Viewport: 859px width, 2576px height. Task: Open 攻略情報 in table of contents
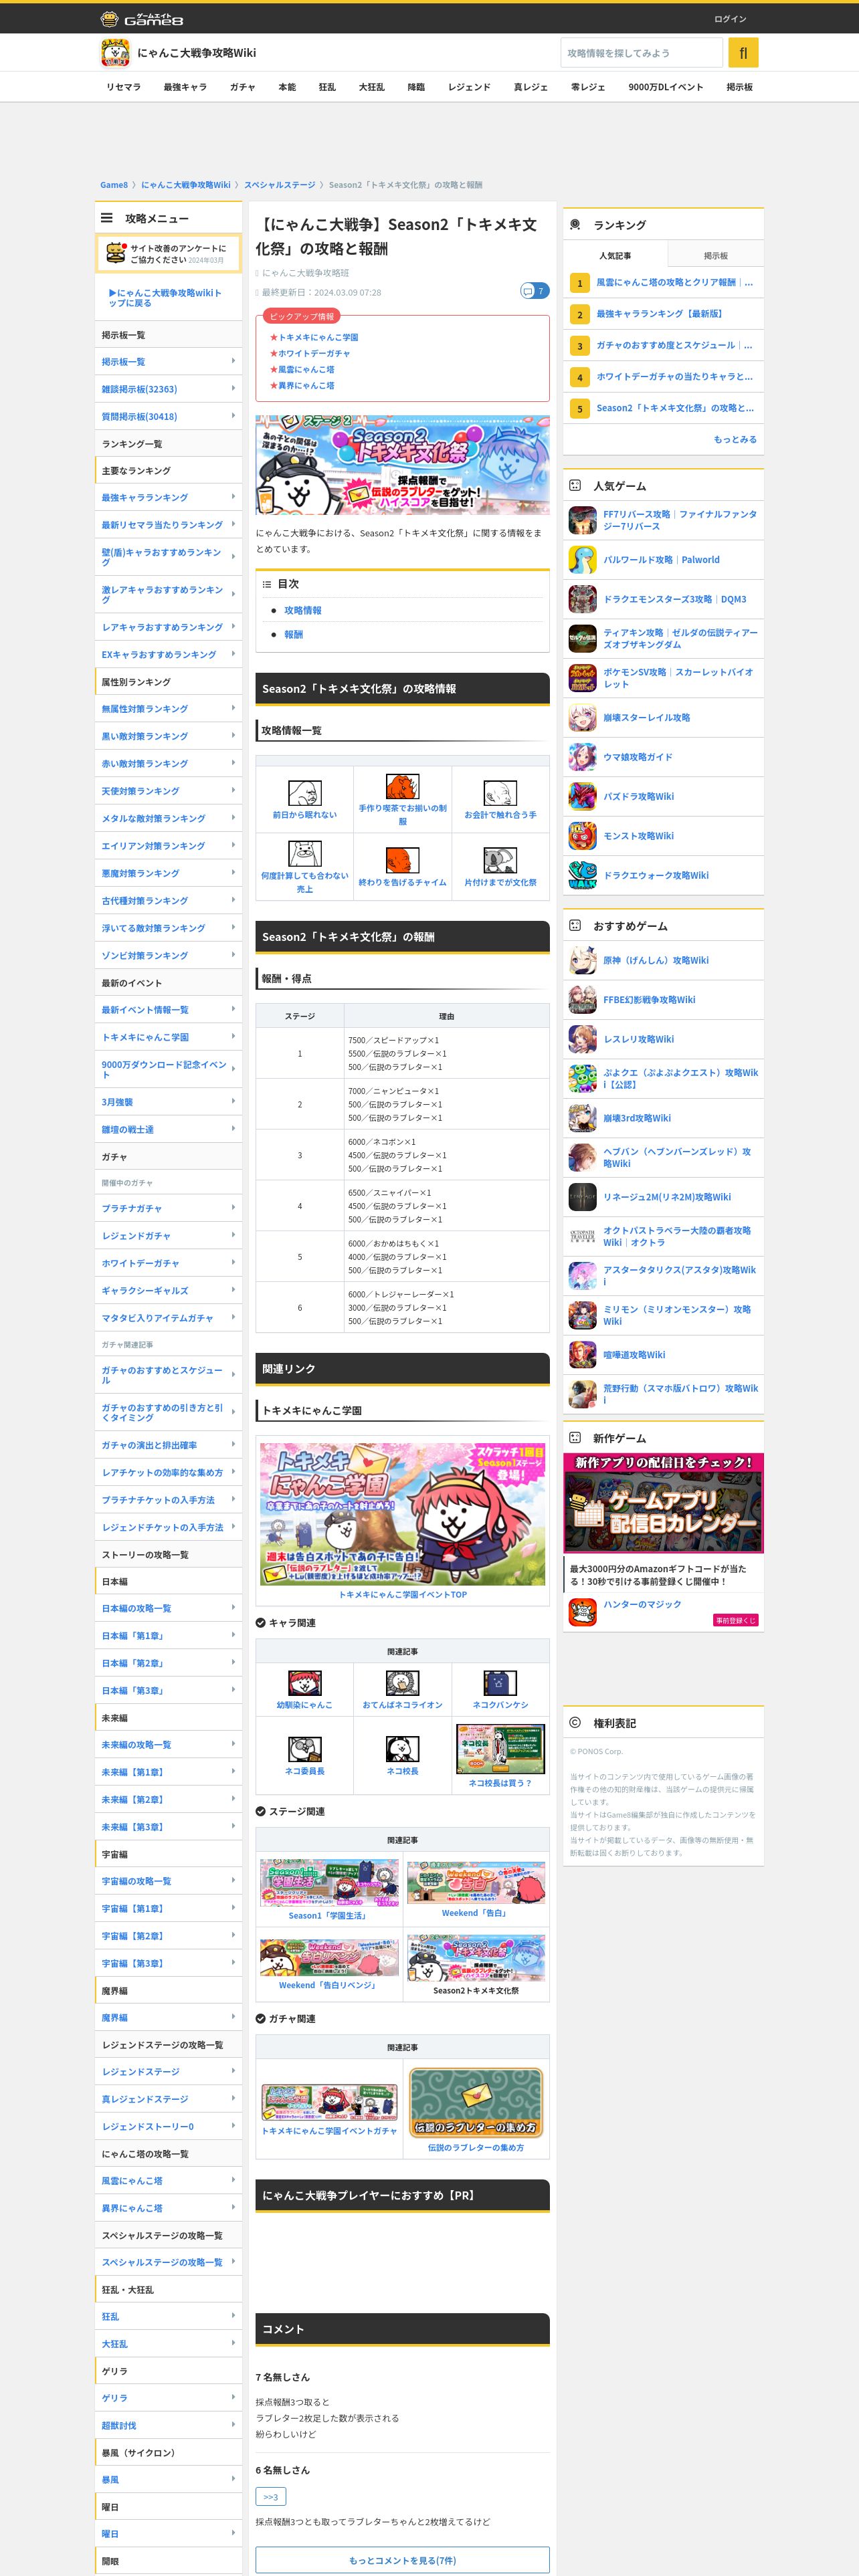coord(303,610)
